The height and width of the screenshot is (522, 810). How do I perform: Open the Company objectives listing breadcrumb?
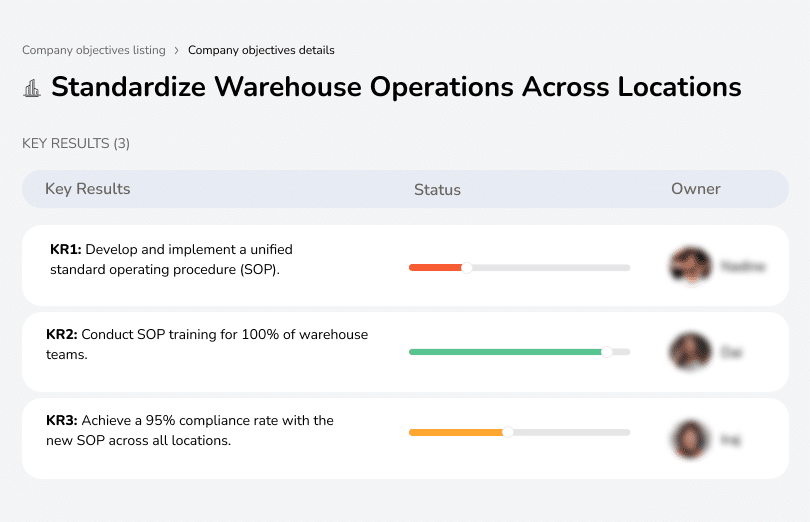[94, 50]
